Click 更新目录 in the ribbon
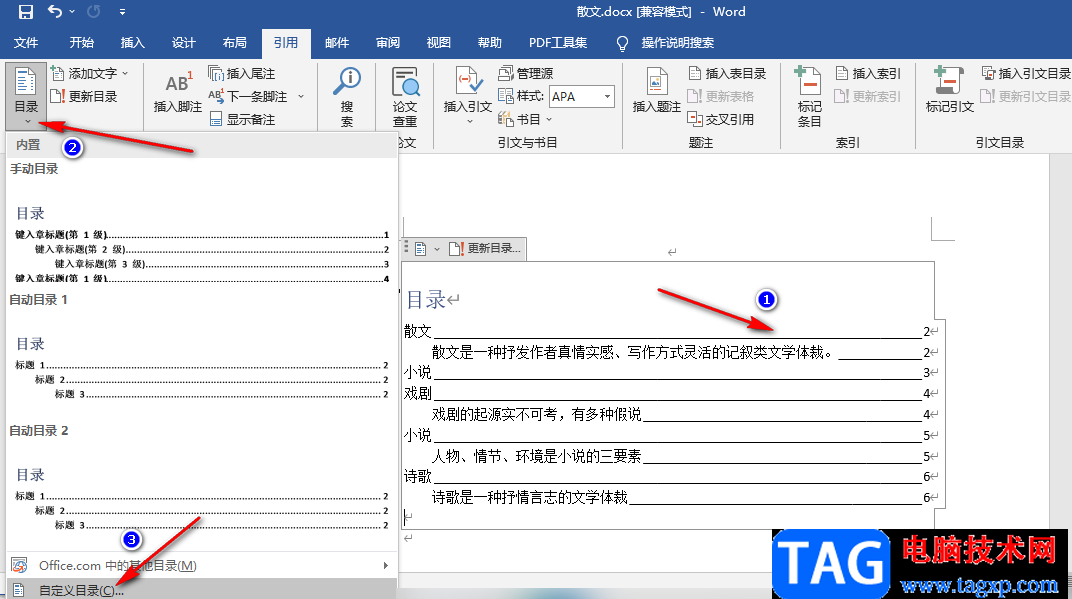Viewport: 1072px width, 599px height. pos(84,96)
